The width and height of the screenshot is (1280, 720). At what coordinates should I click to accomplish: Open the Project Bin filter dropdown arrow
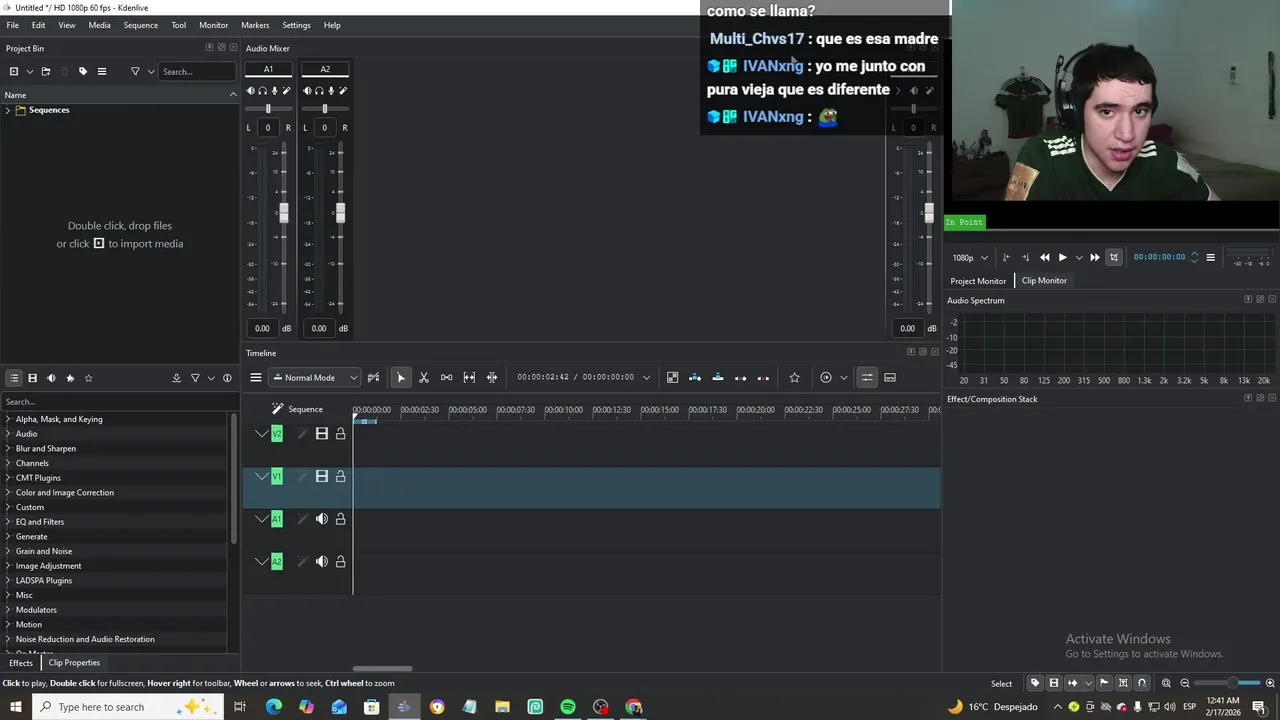pos(151,71)
